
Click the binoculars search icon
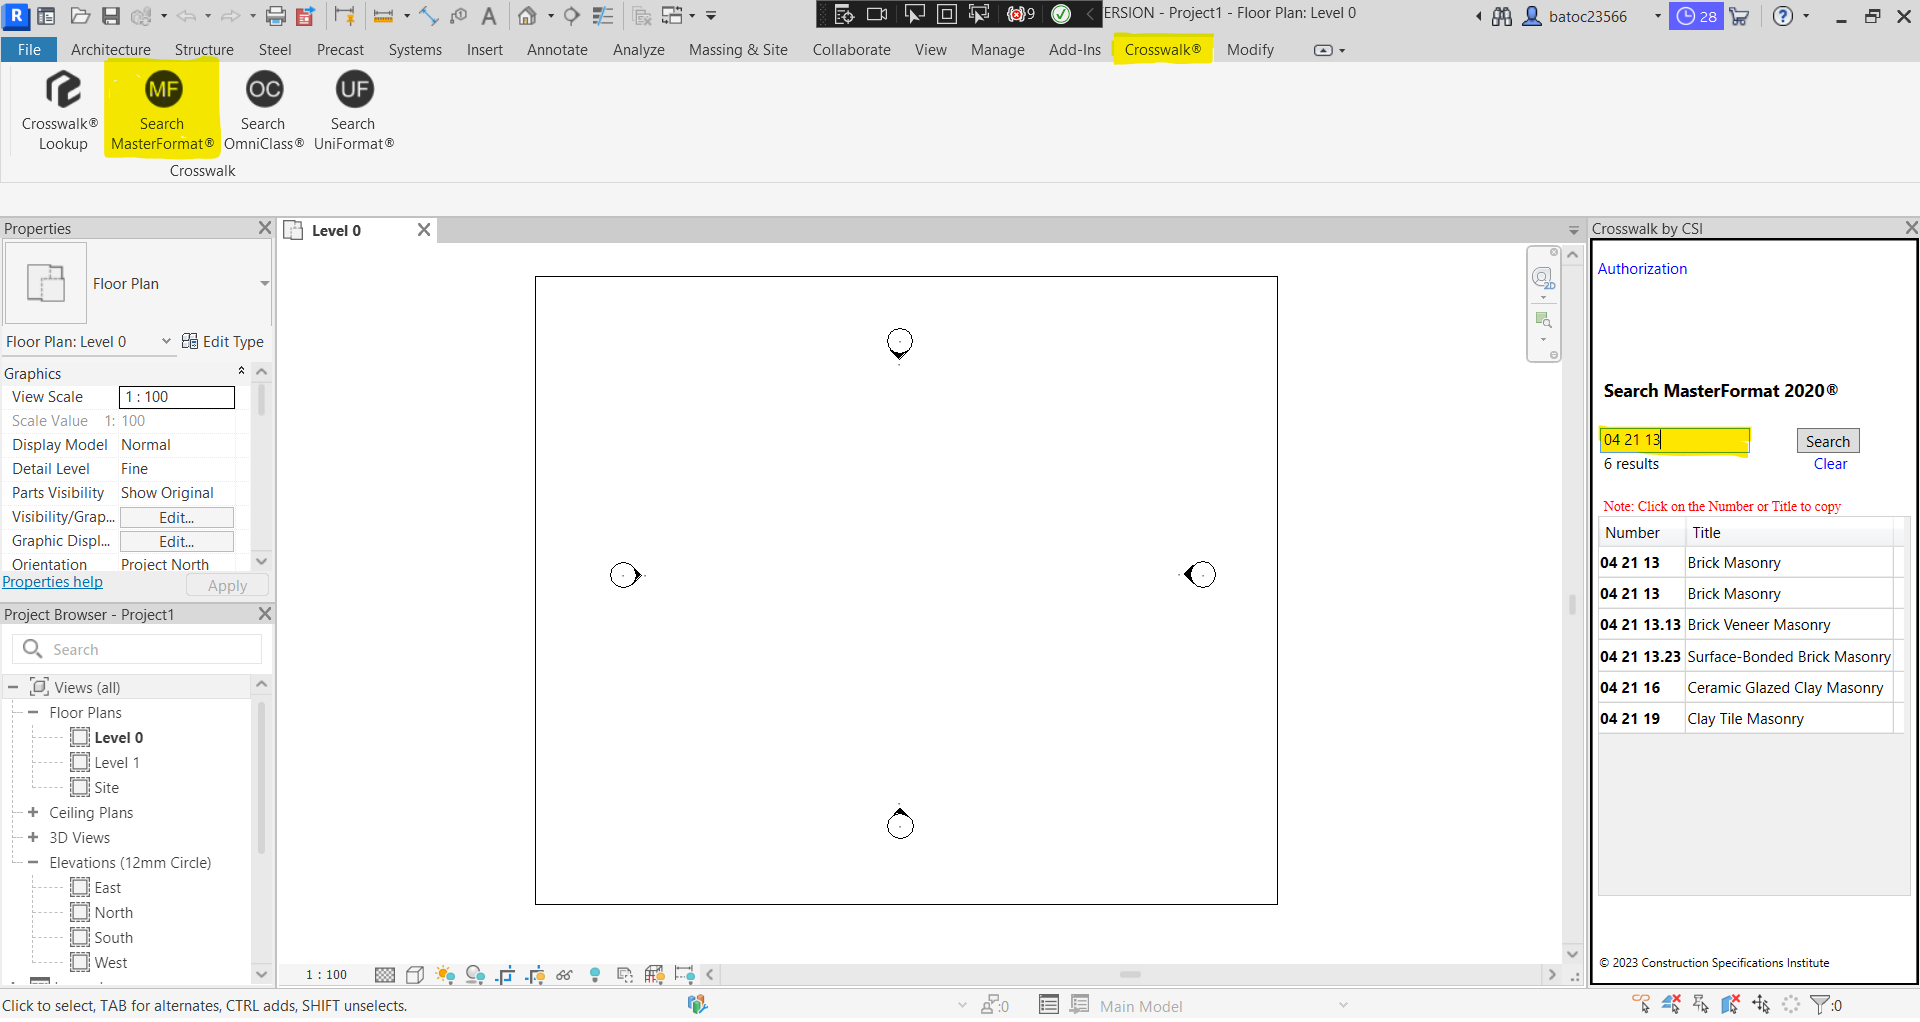1501,16
